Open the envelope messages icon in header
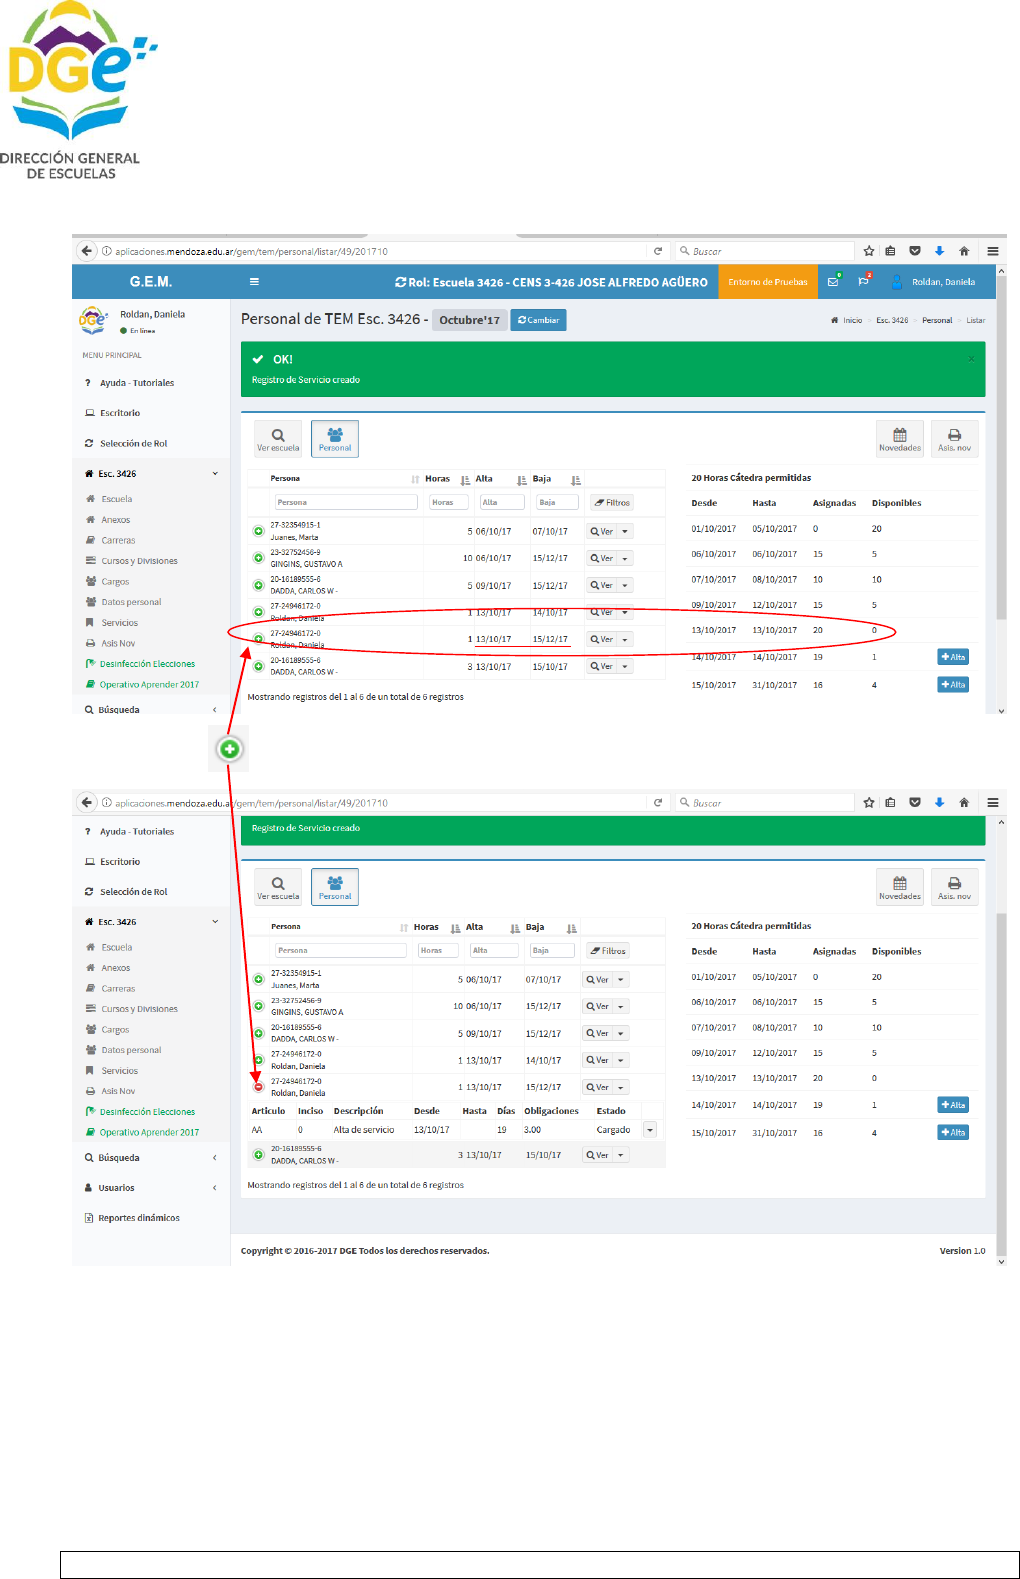The width and height of the screenshot is (1020, 1579). [833, 282]
